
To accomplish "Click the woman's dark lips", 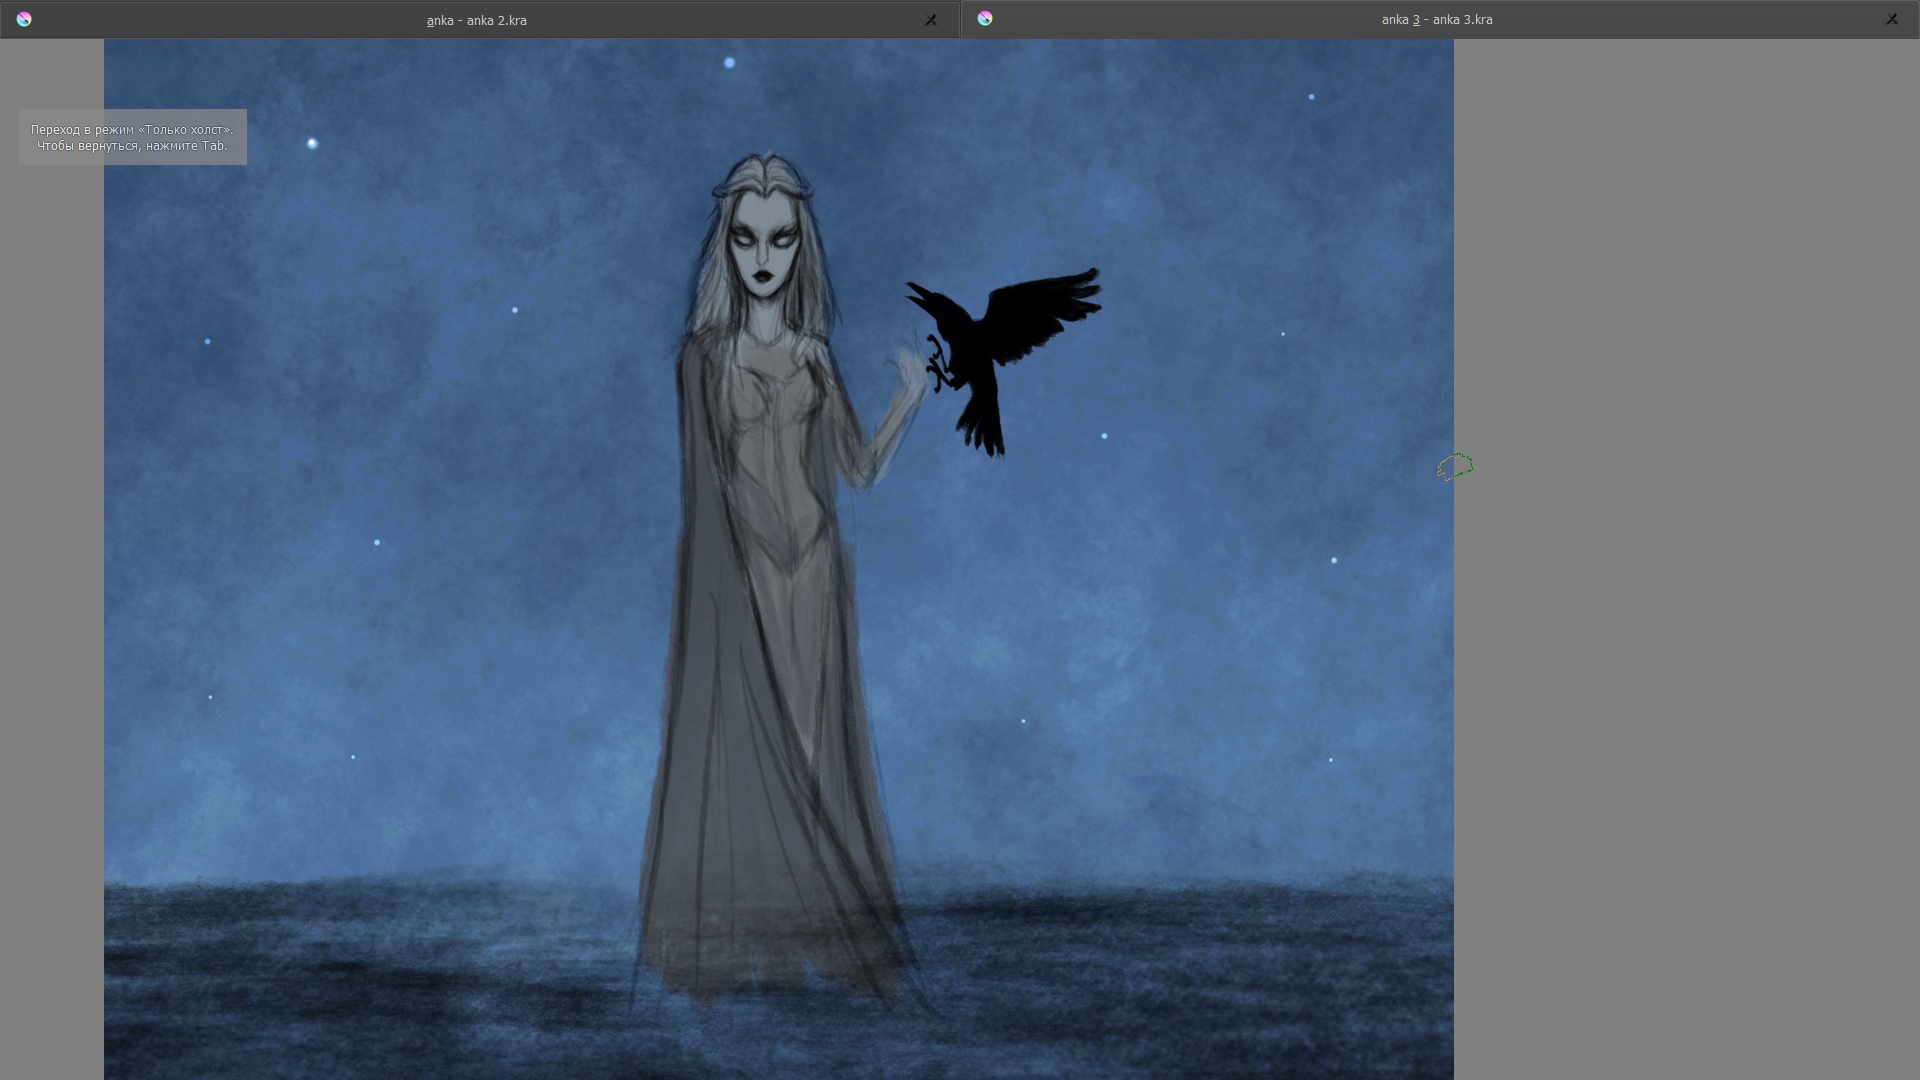I will point(763,276).
